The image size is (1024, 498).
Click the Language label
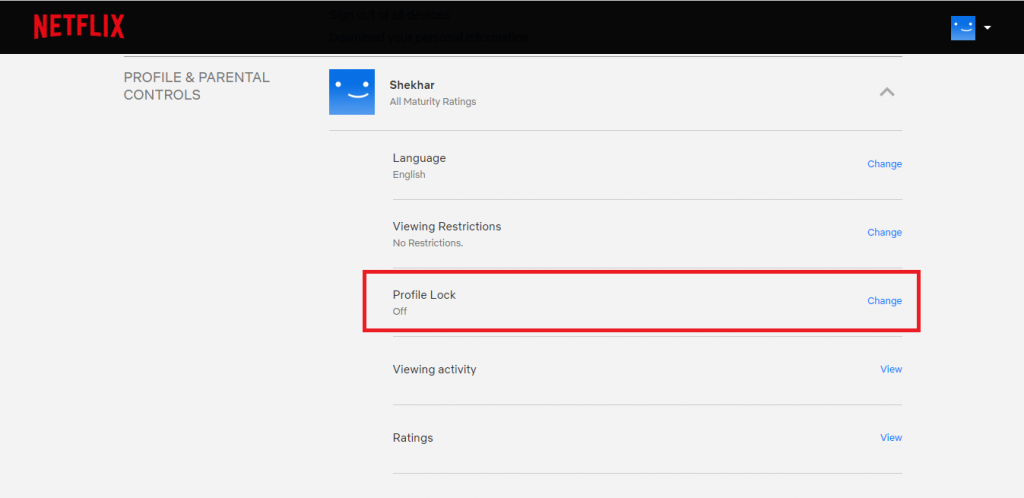(x=419, y=159)
